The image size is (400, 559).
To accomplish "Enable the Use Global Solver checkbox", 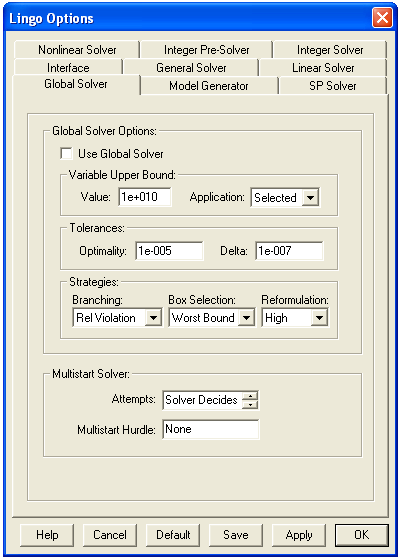I will point(66,154).
